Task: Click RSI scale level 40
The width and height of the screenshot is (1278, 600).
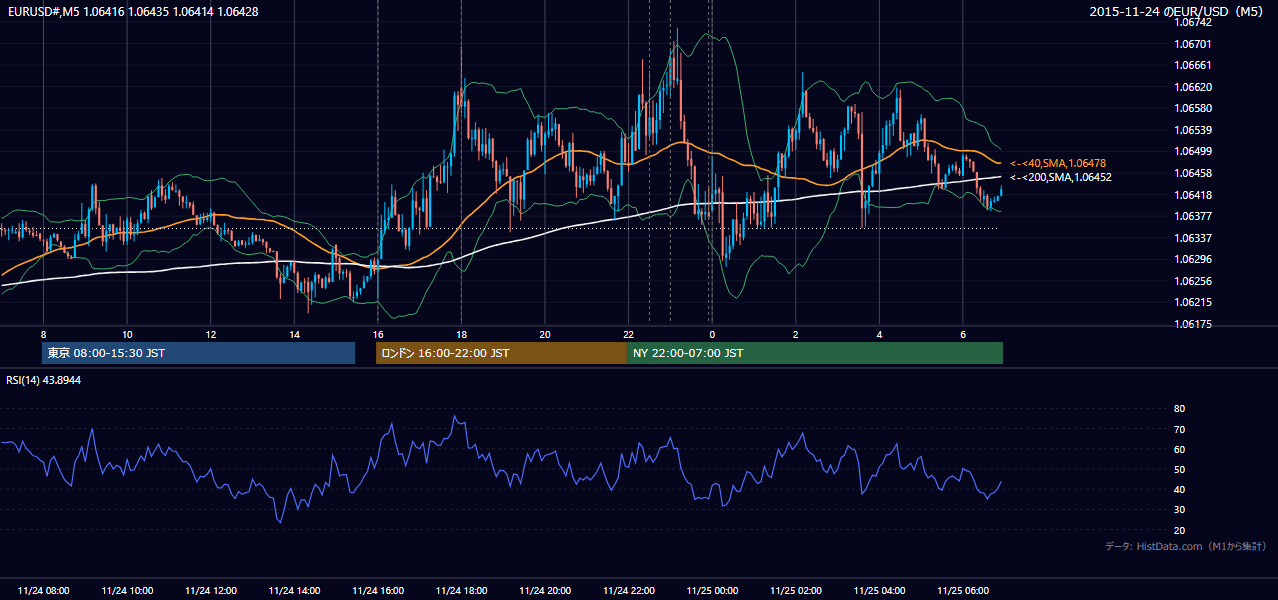Action: point(1179,489)
